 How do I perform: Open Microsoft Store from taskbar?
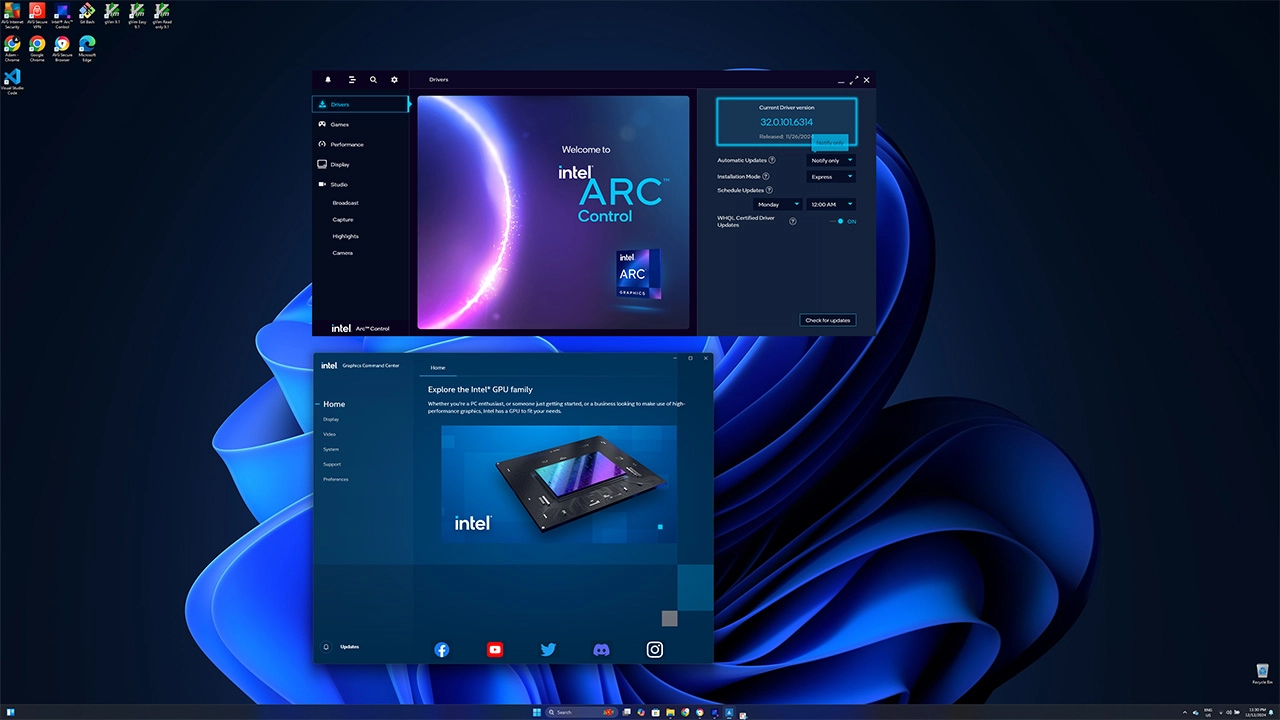click(655, 712)
